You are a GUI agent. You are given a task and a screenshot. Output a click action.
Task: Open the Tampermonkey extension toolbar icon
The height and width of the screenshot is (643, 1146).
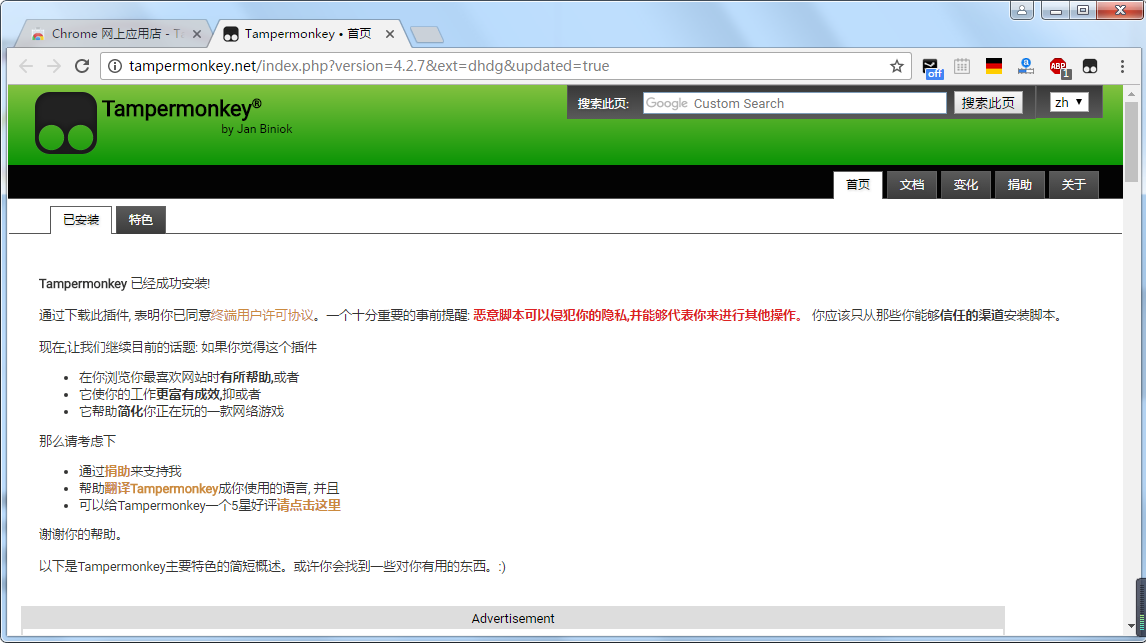(x=1090, y=66)
